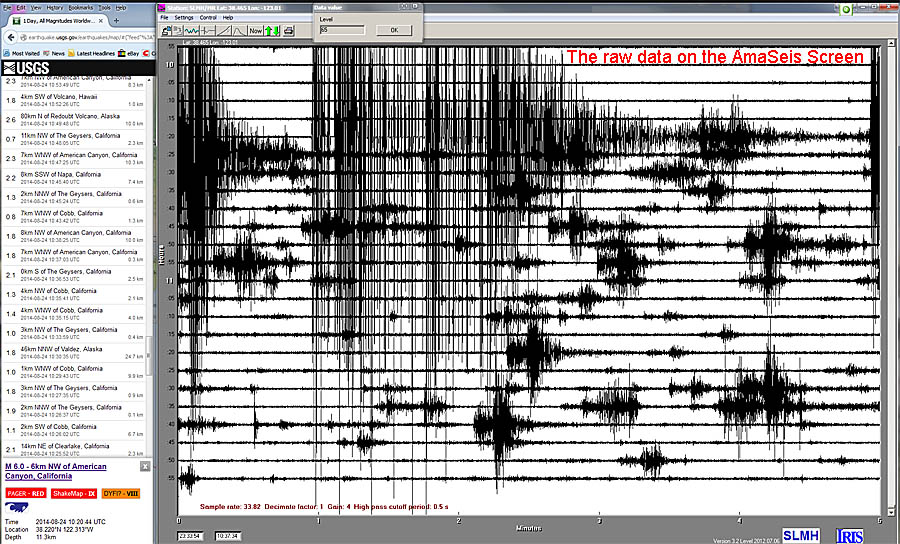Open AmaSeis File menu
Viewport: 900px width, 544px height.
[164, 18]
